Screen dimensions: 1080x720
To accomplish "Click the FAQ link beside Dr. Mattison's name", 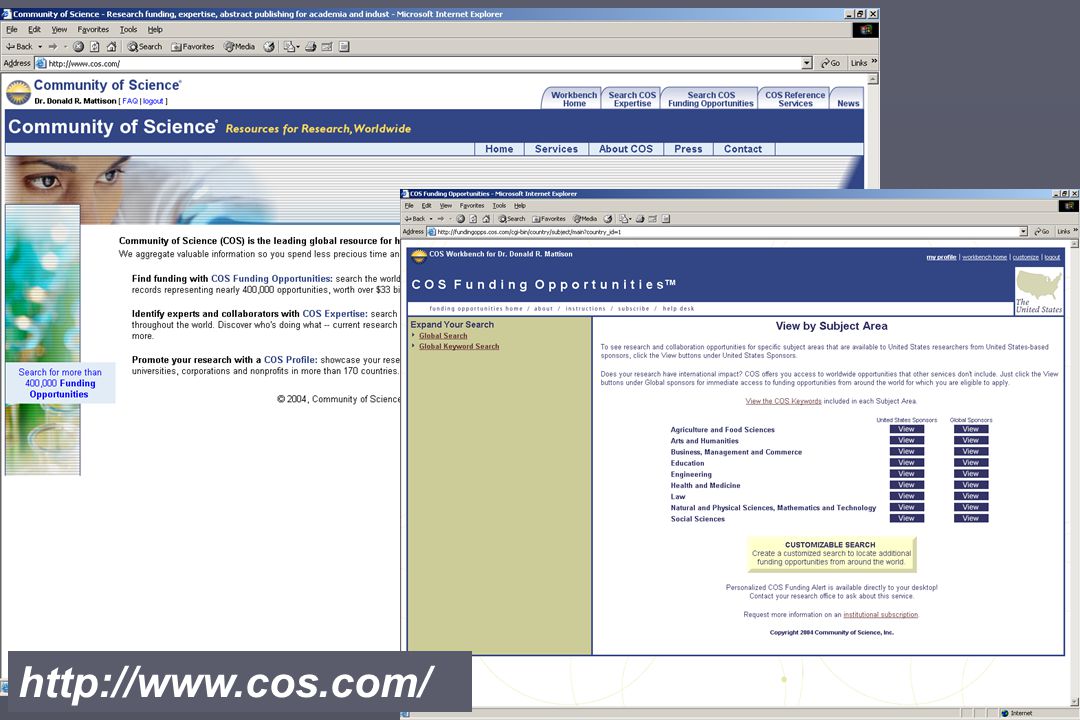I will click(x=130, y=101).
